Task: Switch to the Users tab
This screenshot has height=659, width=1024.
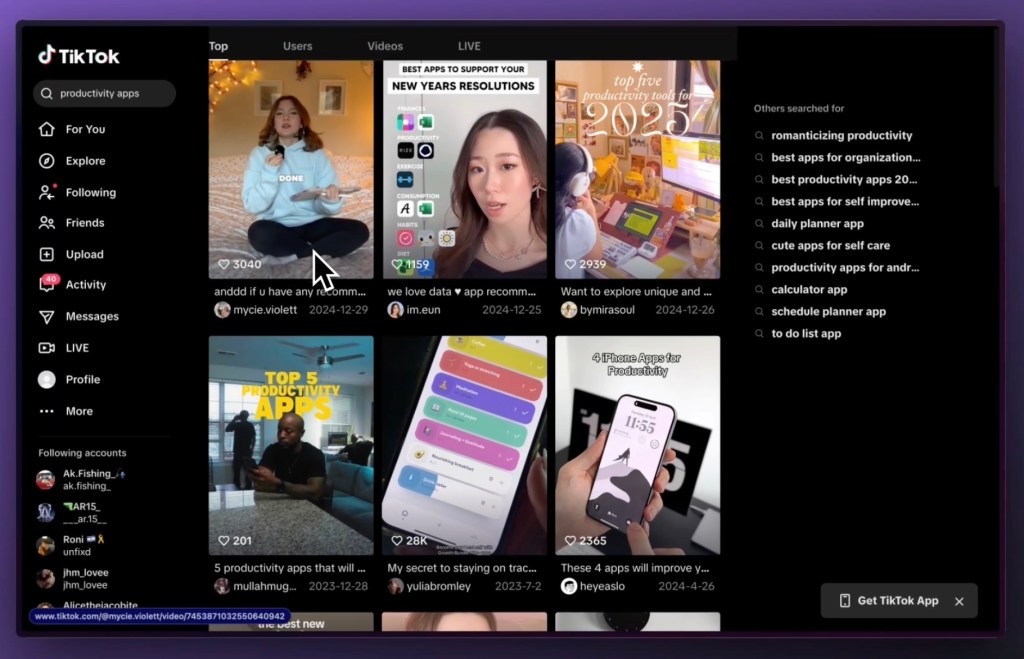Action: pos(297,46)
